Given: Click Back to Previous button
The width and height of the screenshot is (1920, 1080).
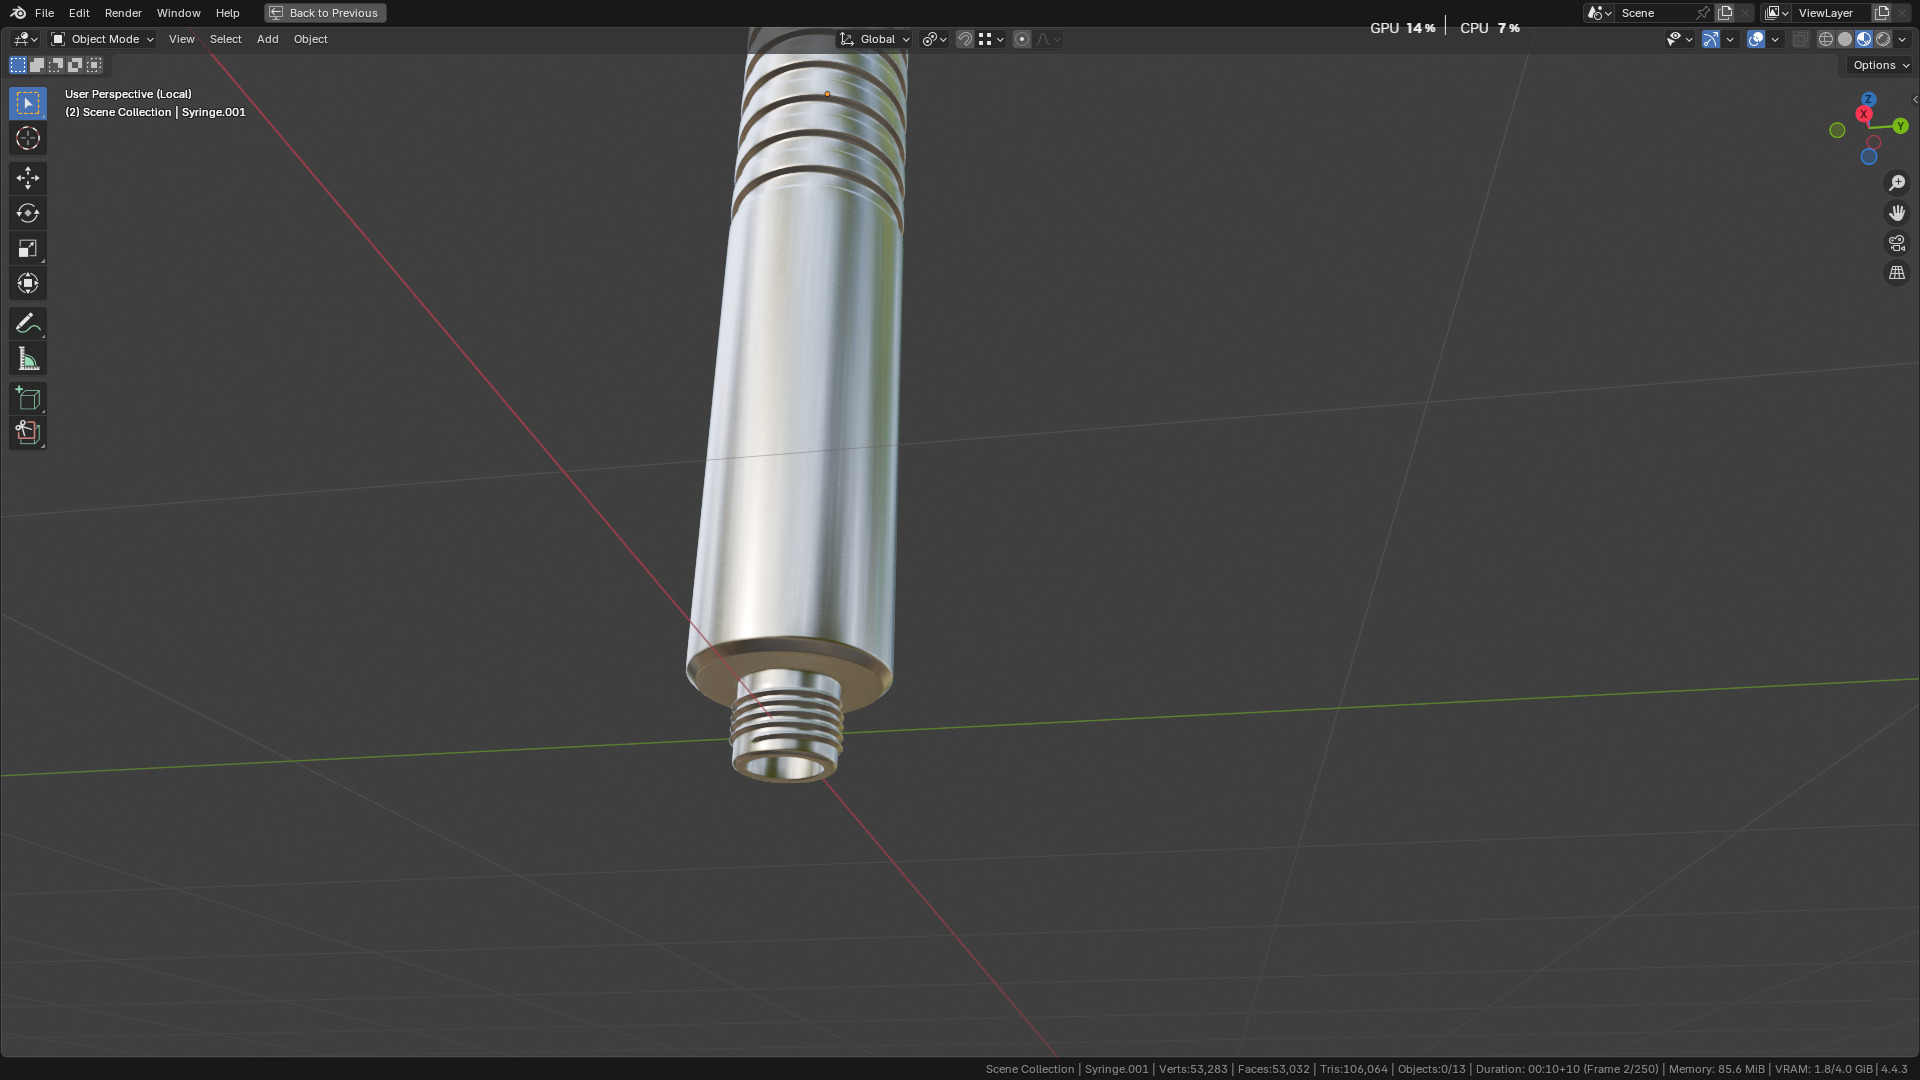Looking at the screenshot, I should point(325,13).
